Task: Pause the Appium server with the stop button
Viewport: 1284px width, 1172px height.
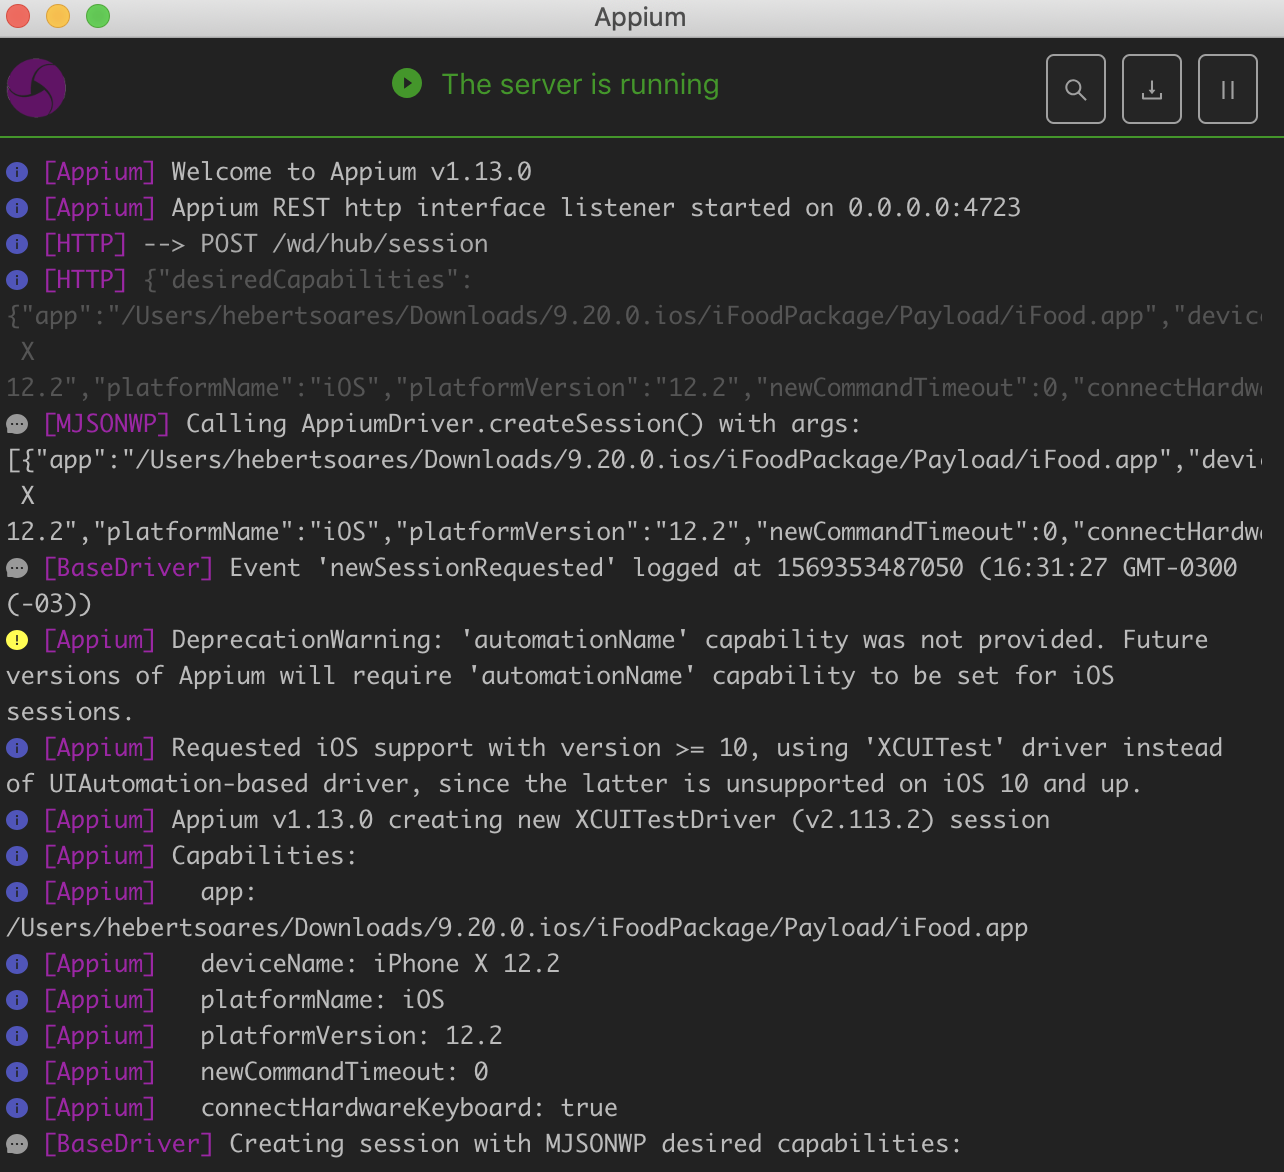Action: click(1228, 89)
